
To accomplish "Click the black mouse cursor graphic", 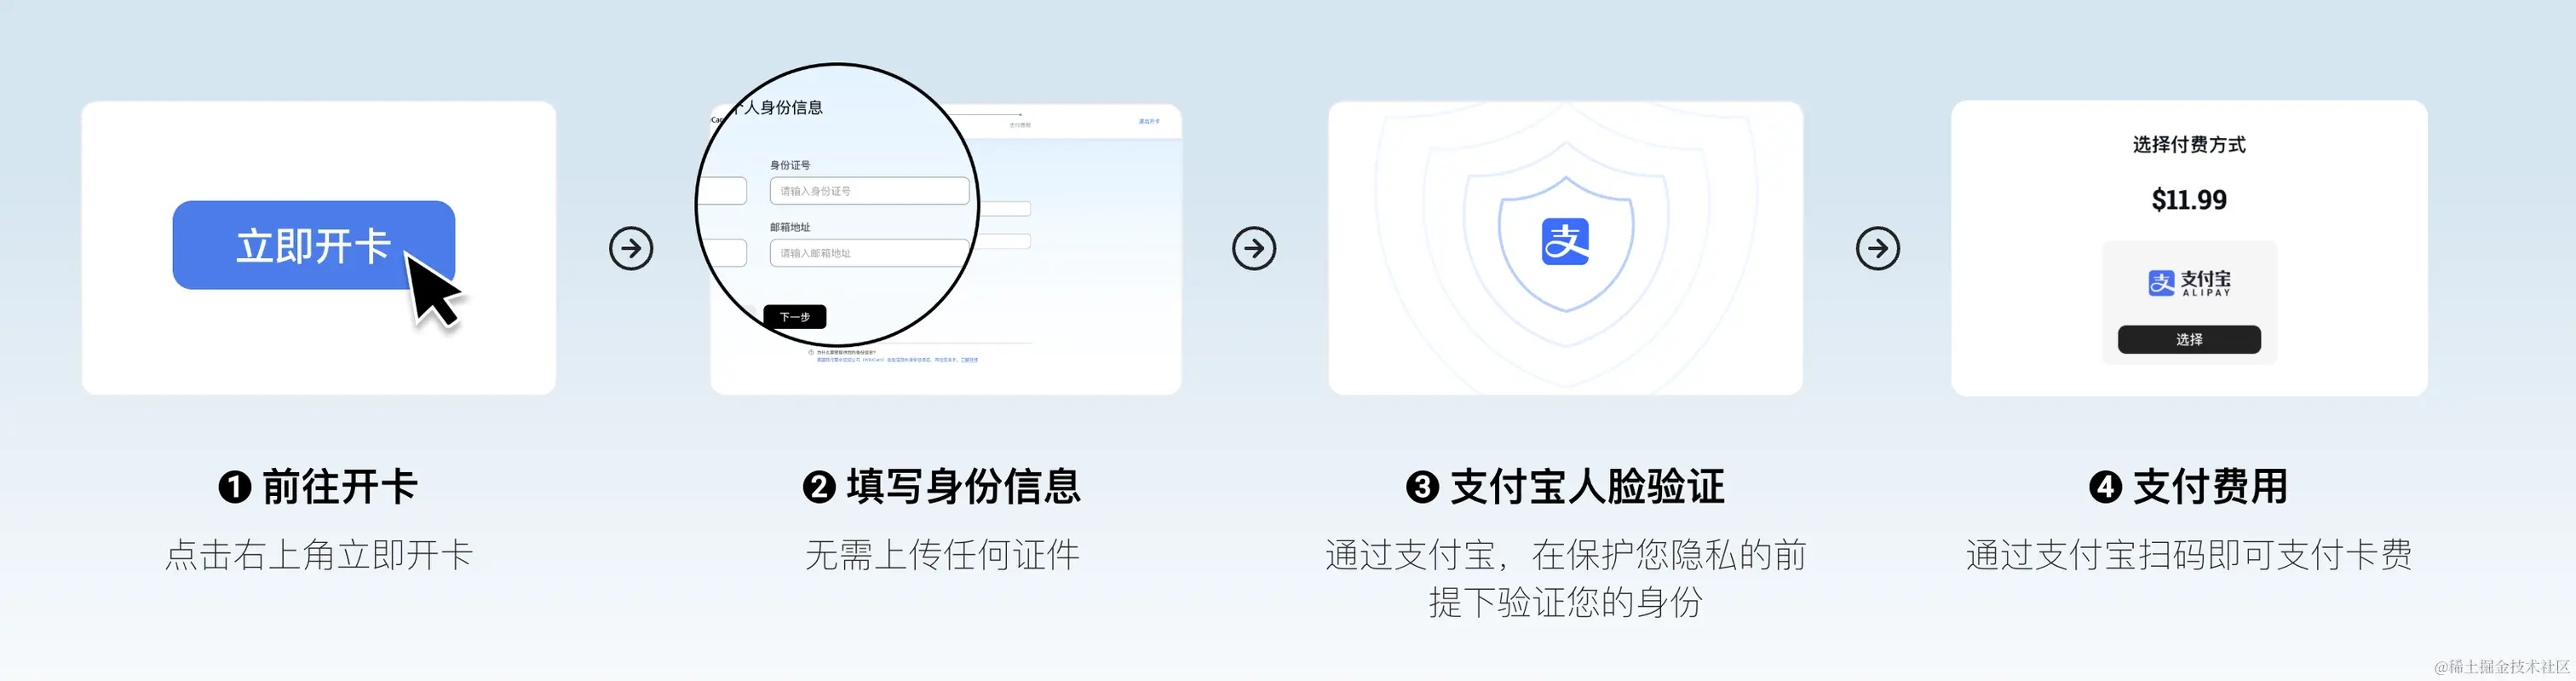I will [433, 289].
